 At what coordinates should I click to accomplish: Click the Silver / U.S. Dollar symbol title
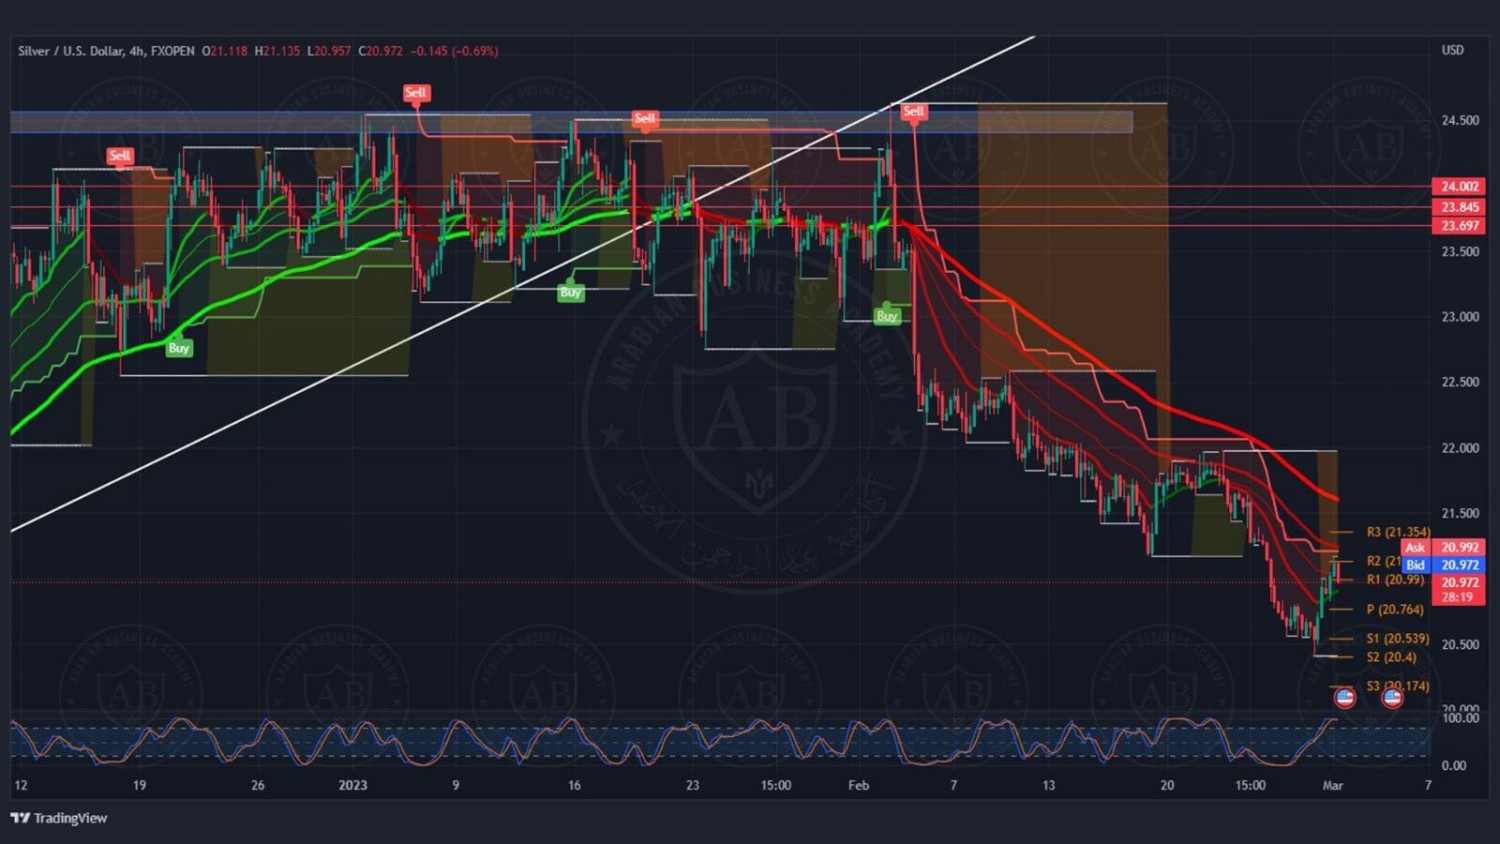70,51
